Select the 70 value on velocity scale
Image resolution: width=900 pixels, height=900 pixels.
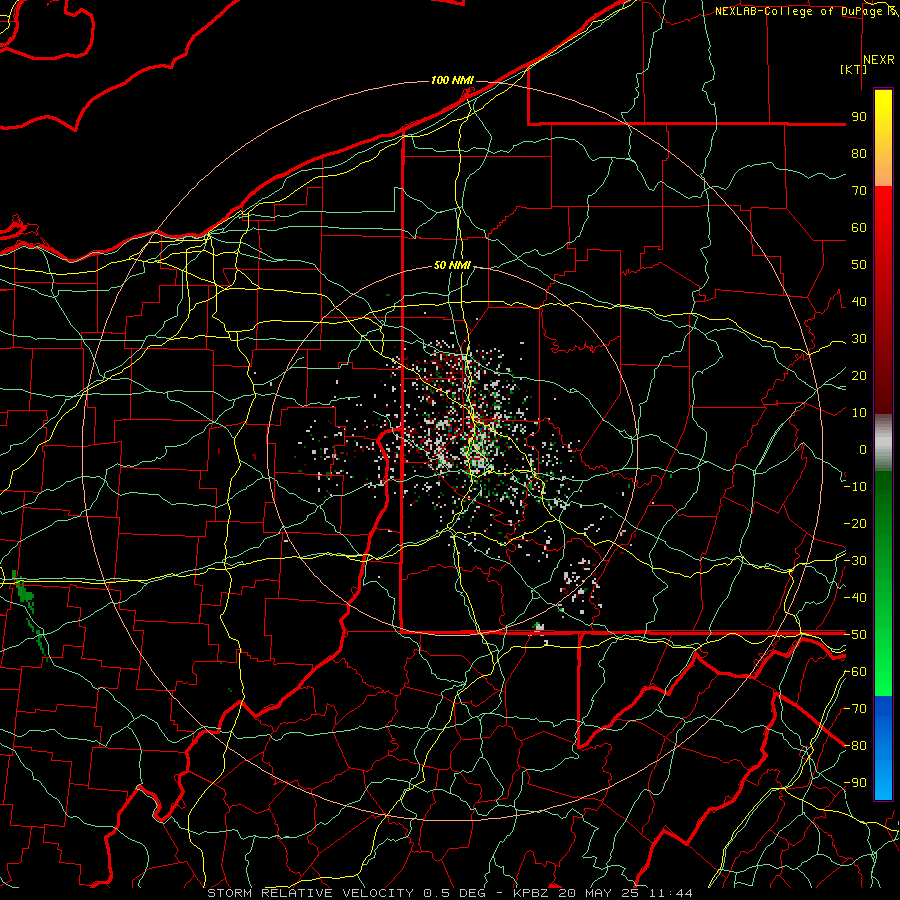pyautogui.click(x=859, y=191)
